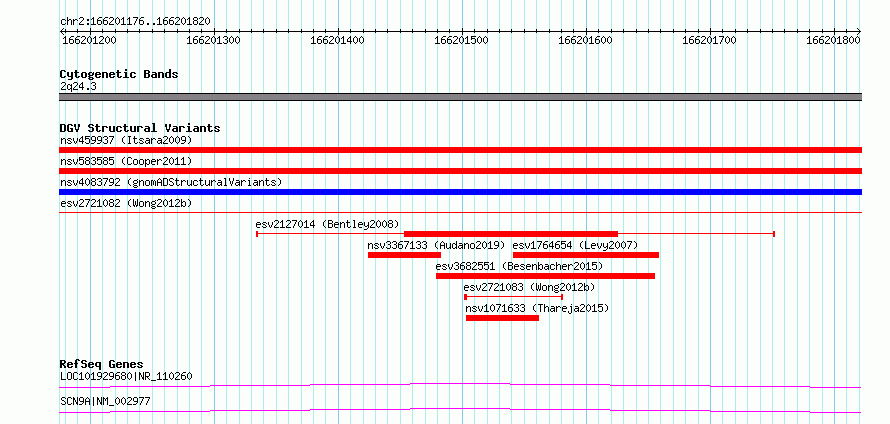Click the nsv1071633 (Thareja2015) label
890x424 pixels.
coord(537,308)
